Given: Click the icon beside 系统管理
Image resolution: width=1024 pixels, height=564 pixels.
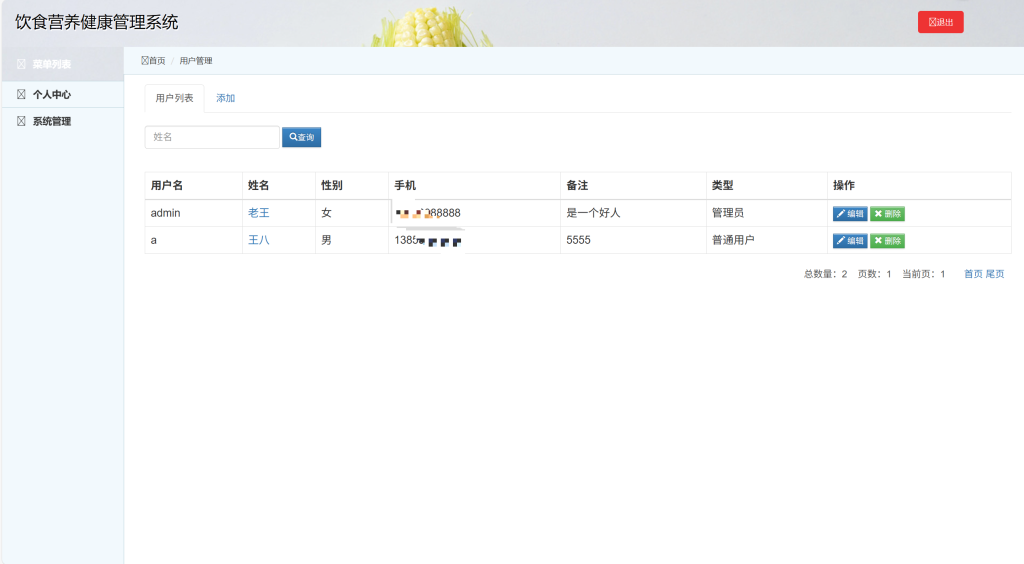Looking at the screenshot, I should pyautogui.click(x=21, y=121).
